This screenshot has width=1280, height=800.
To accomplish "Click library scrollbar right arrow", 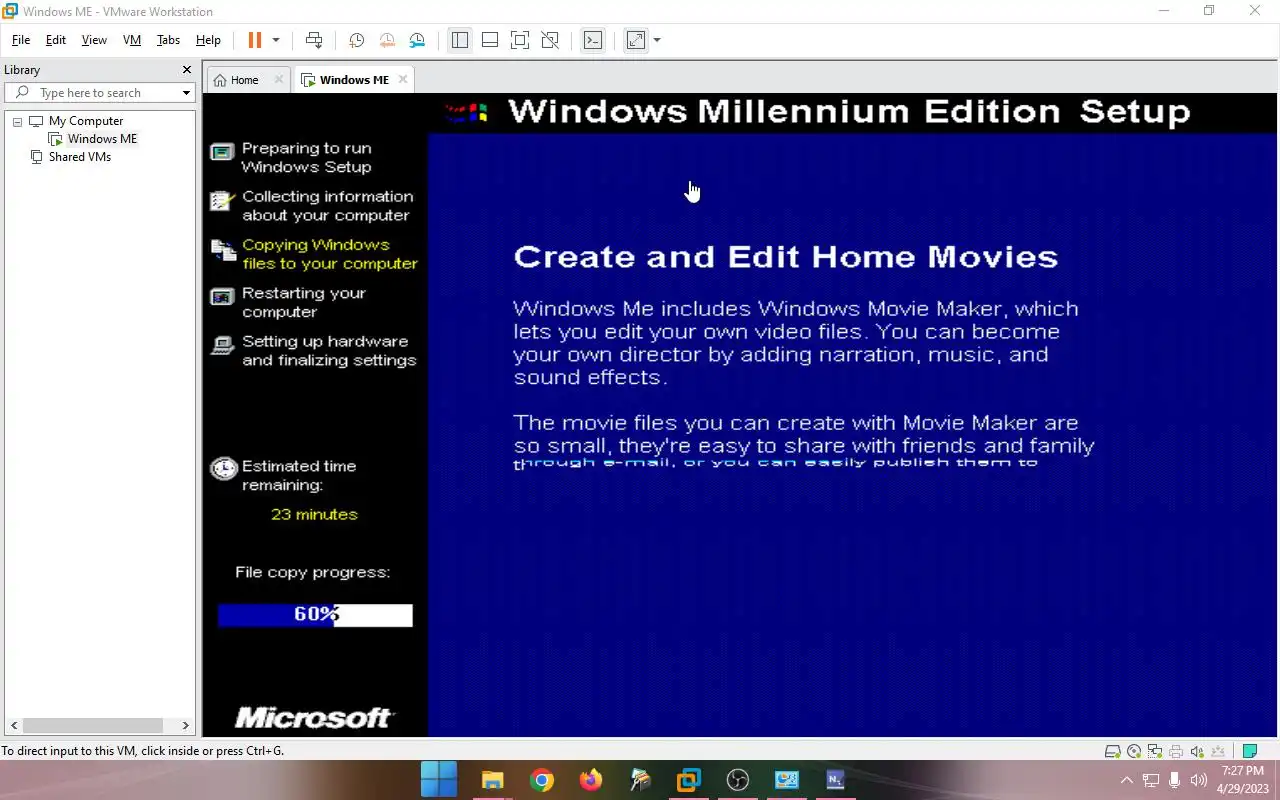I will click(x=186, y=725).
